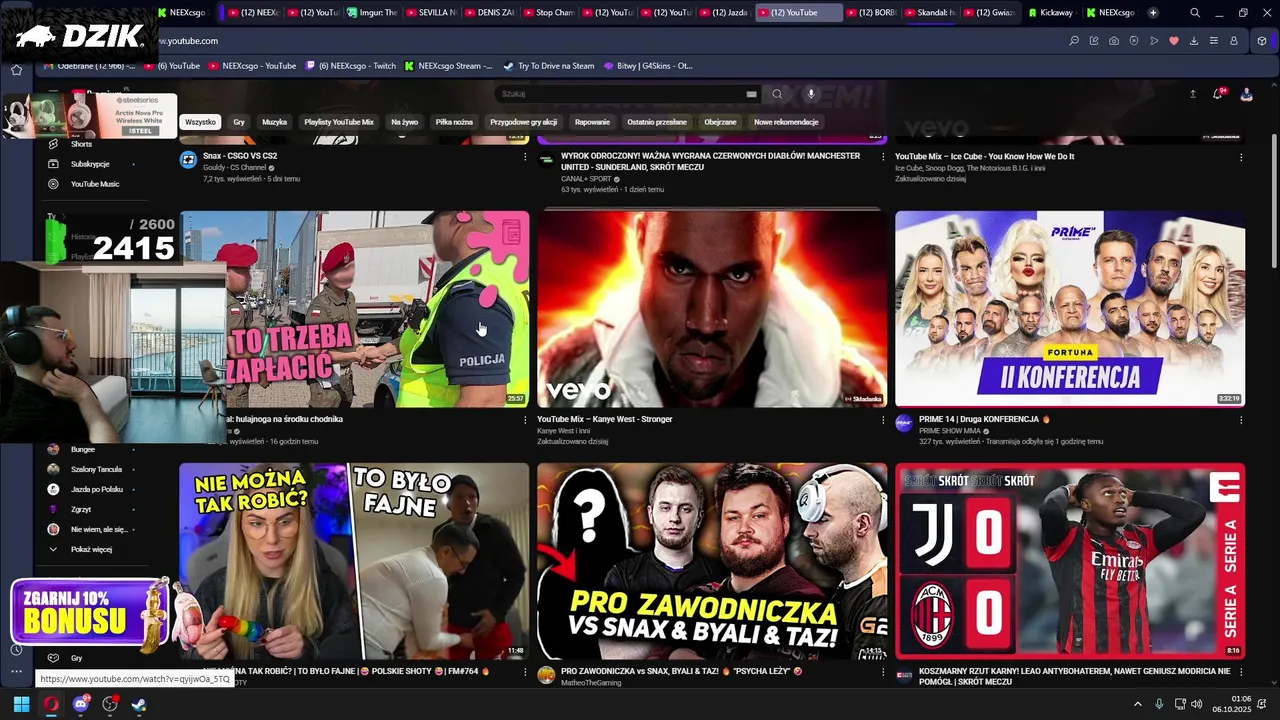The height and width of the screenshot is (720, 1280).
Task: Open Opera sidebar three-dots menu
Action: click(x=16, y=671)
